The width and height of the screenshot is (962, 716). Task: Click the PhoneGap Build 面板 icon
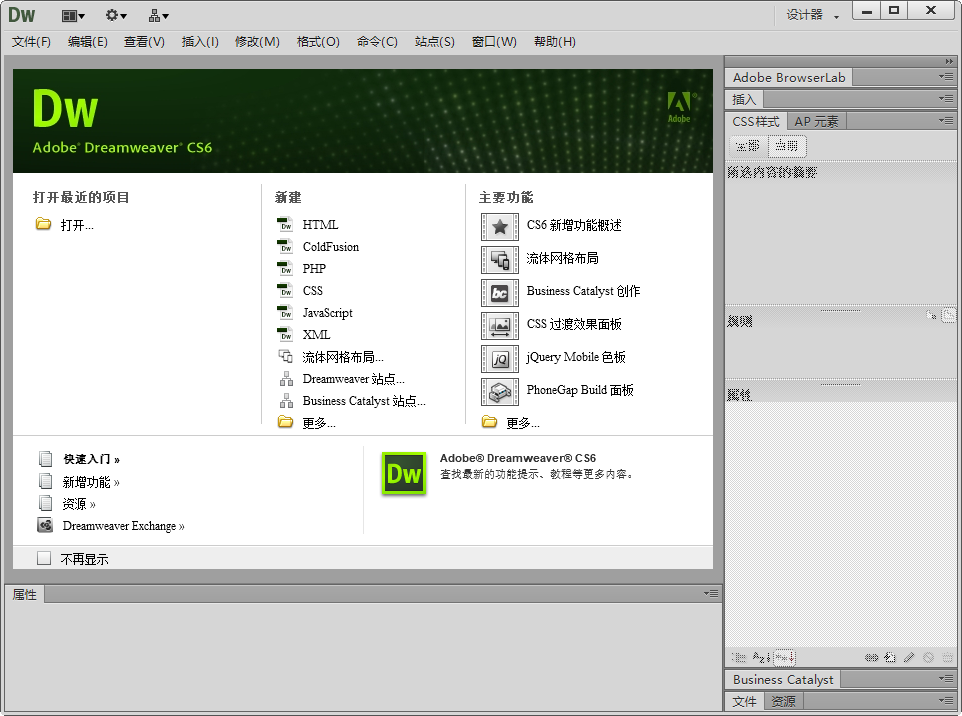pos(499,392)
